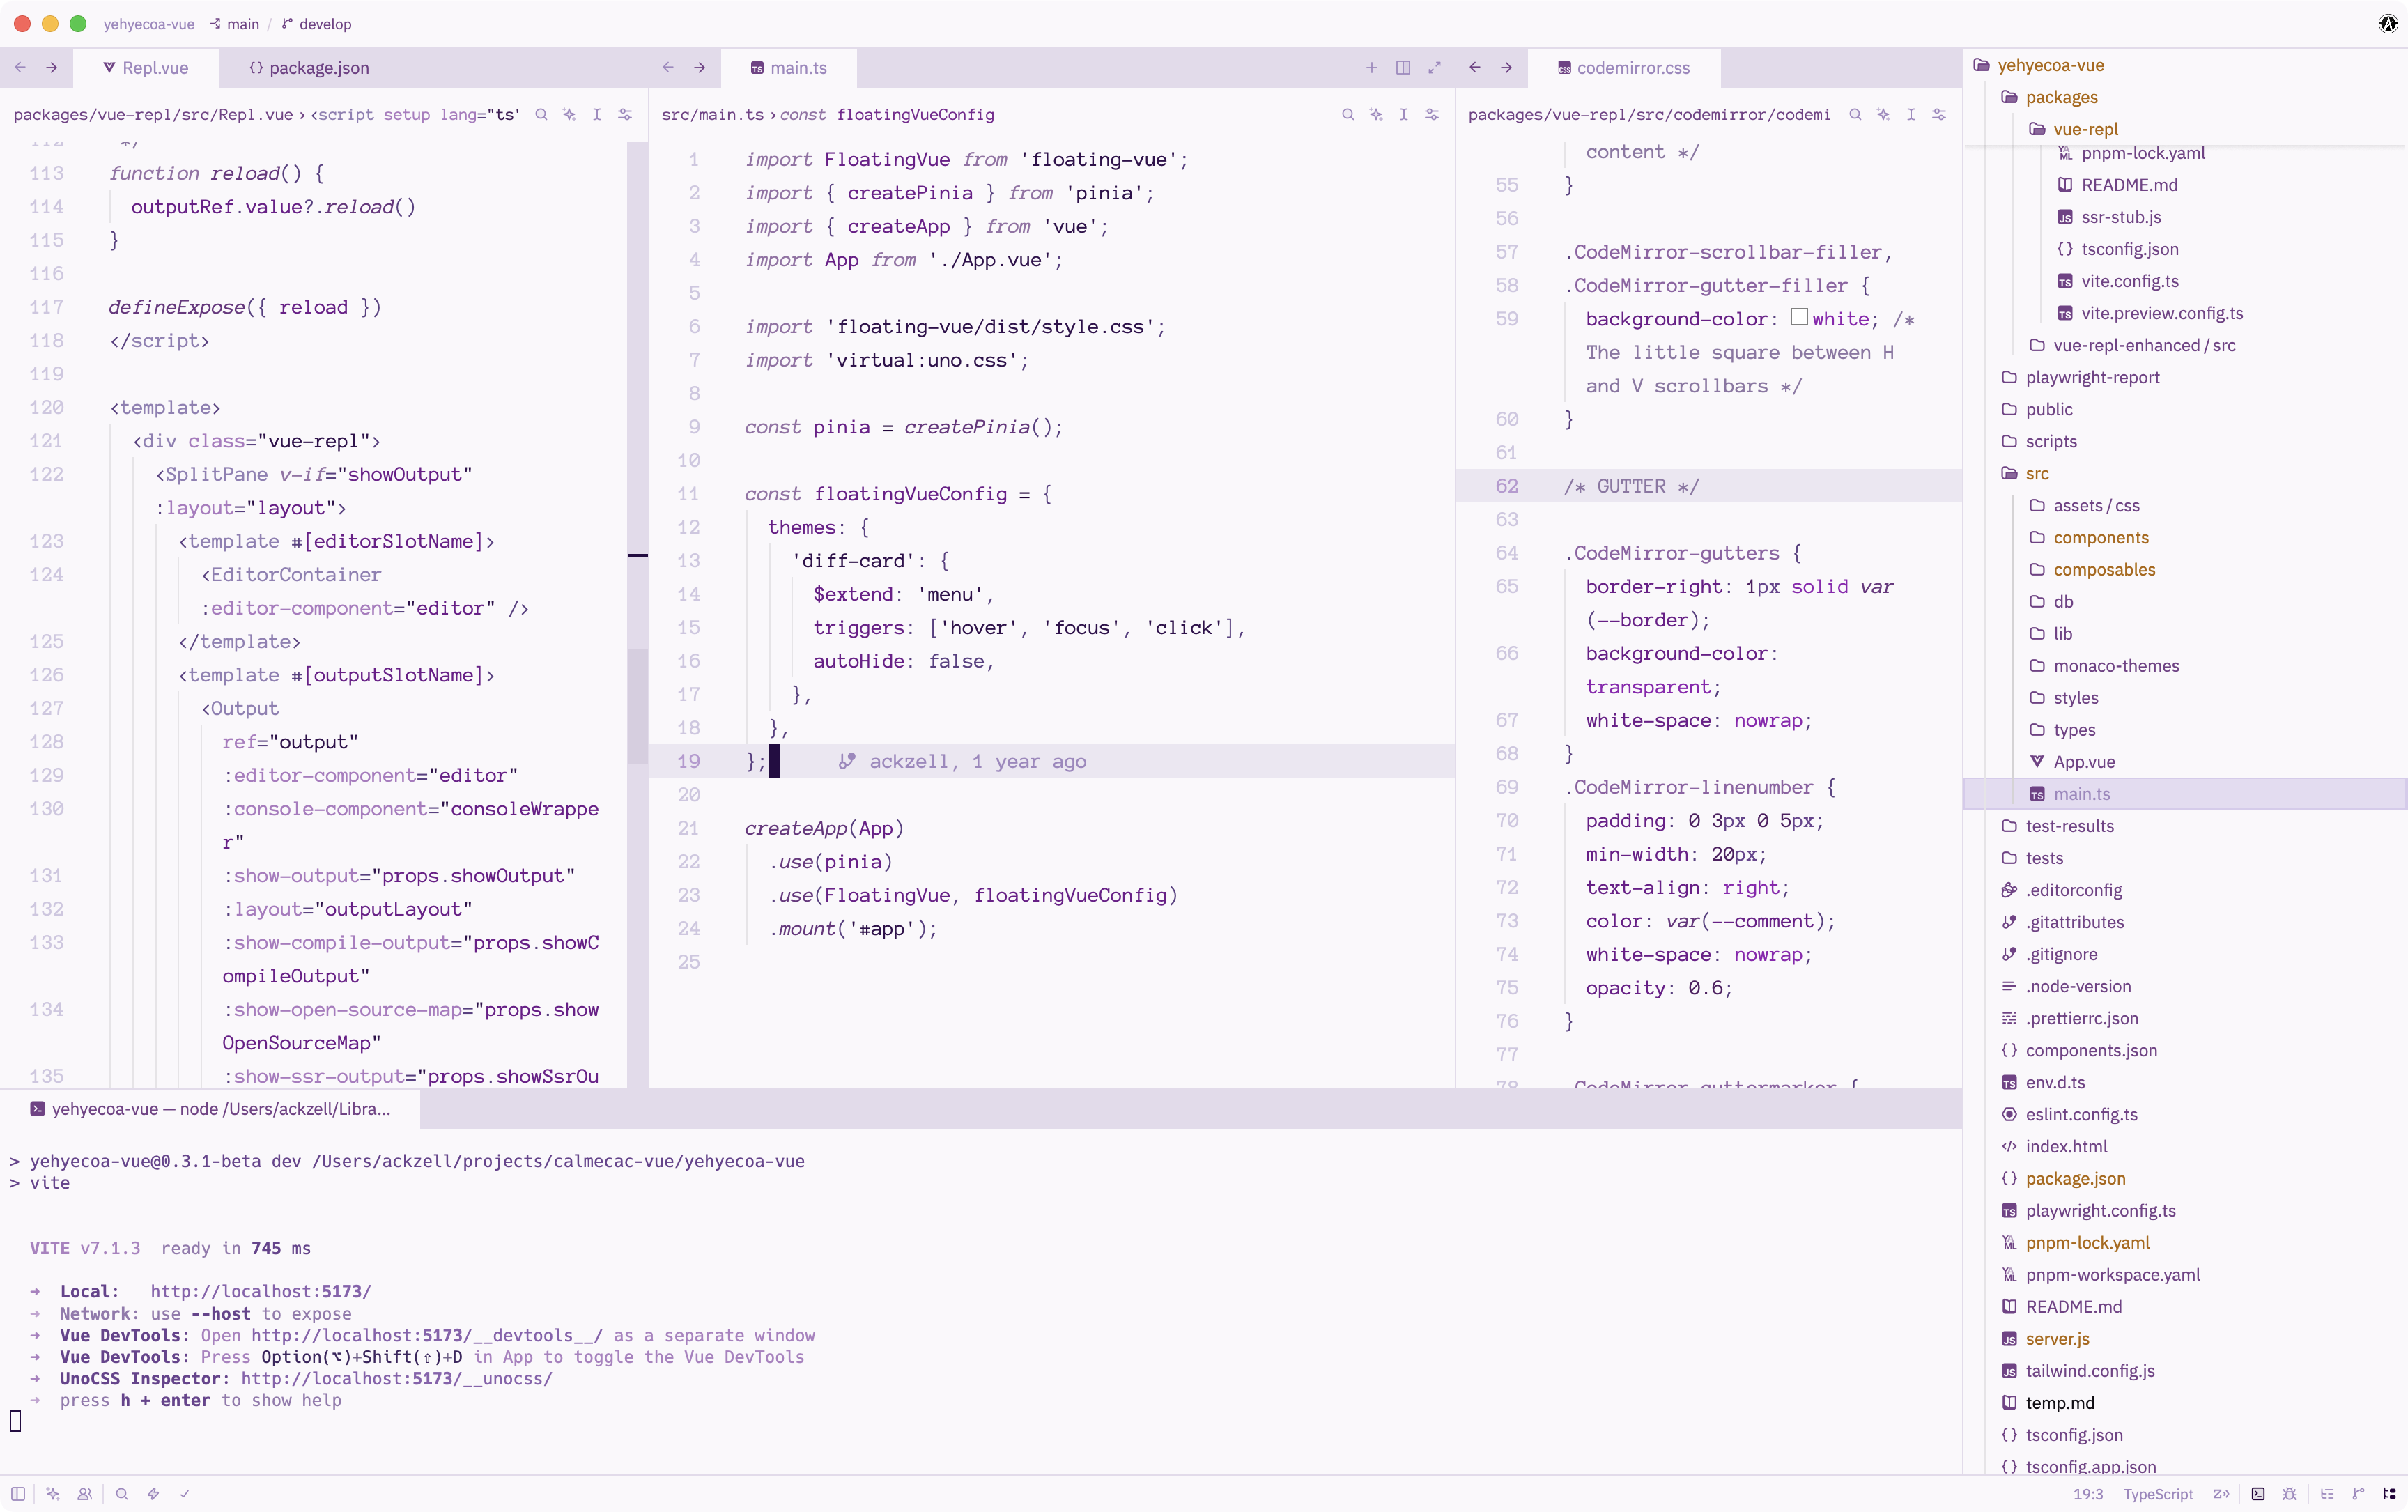Open project search magnifier in status bar
The width and height of the screenshot is (2408, 1512).
(122, 1494)
